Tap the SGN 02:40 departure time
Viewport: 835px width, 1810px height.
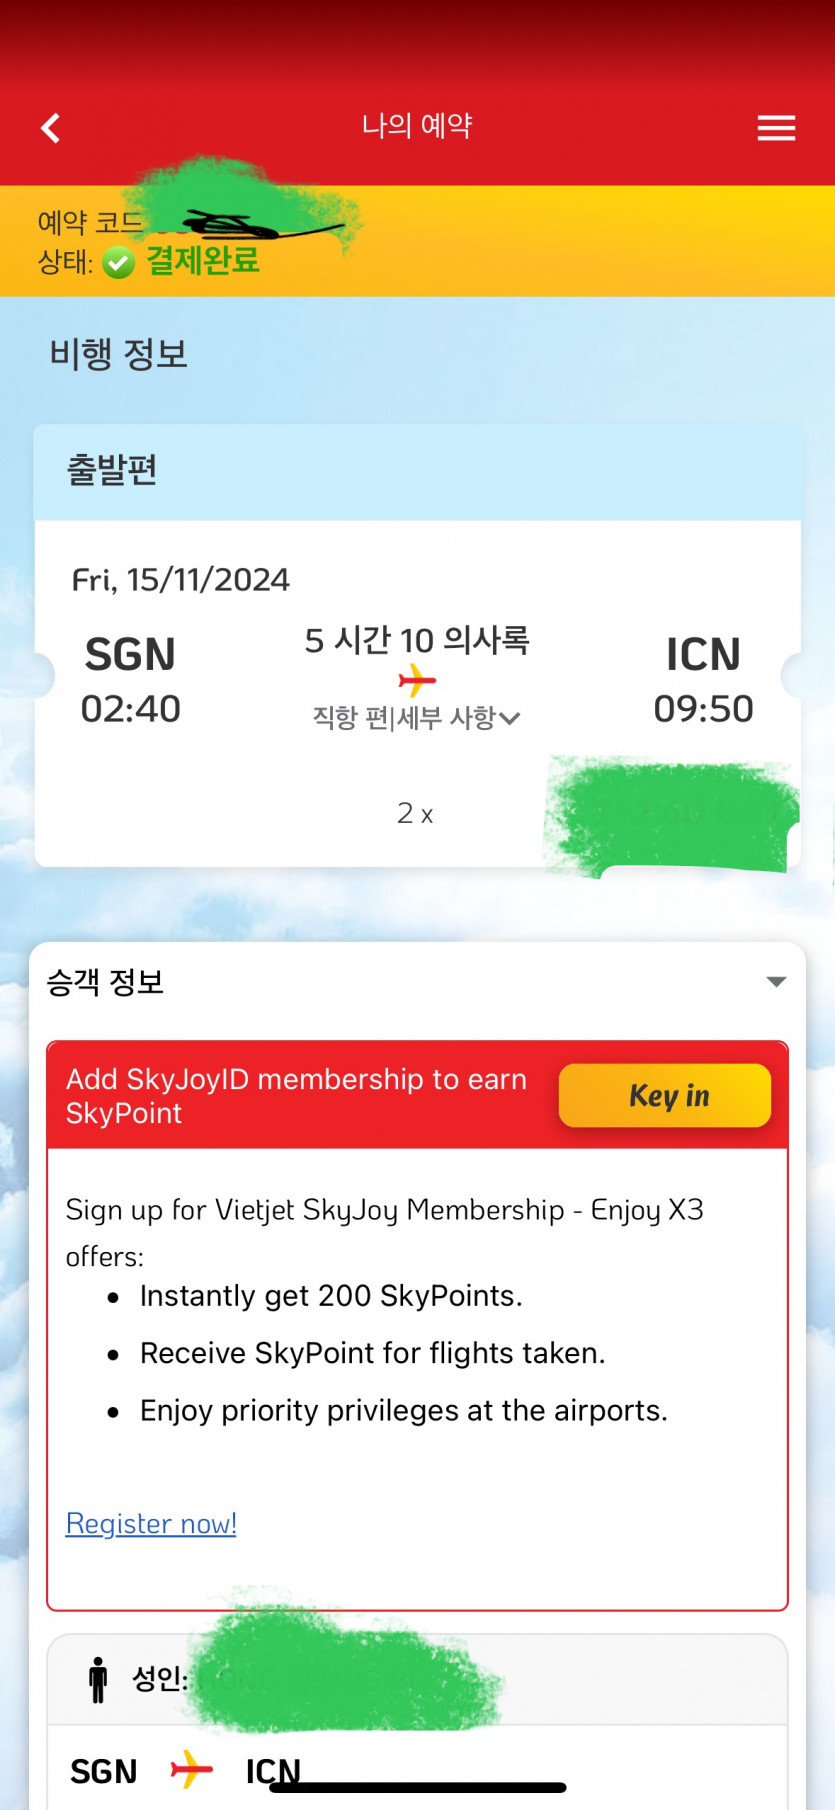point(131,708)
